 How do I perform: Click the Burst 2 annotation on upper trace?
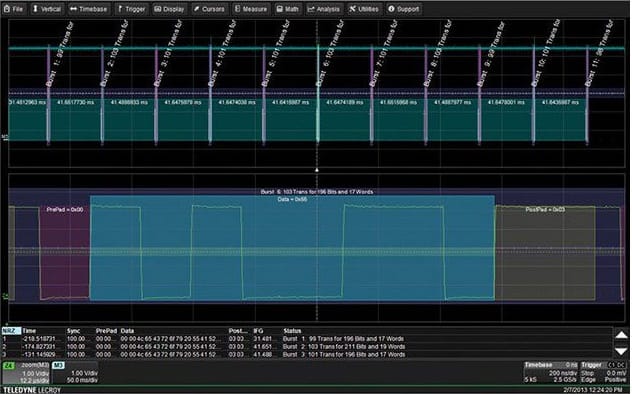(114, 54)
